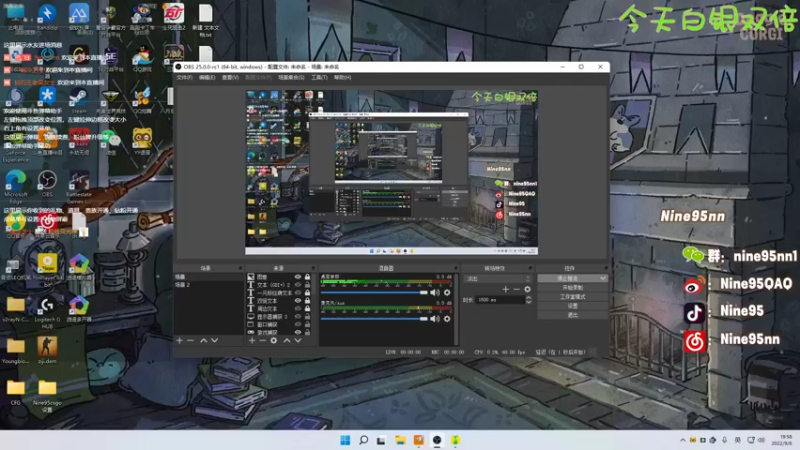Click the Mic/Aux volume slider
Viewport: 800px width, 450px height.
pos(374,319)
